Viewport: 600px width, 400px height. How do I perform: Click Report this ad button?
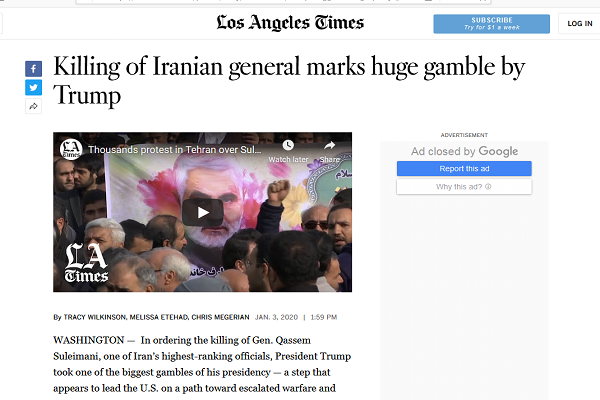coord(464,168)
